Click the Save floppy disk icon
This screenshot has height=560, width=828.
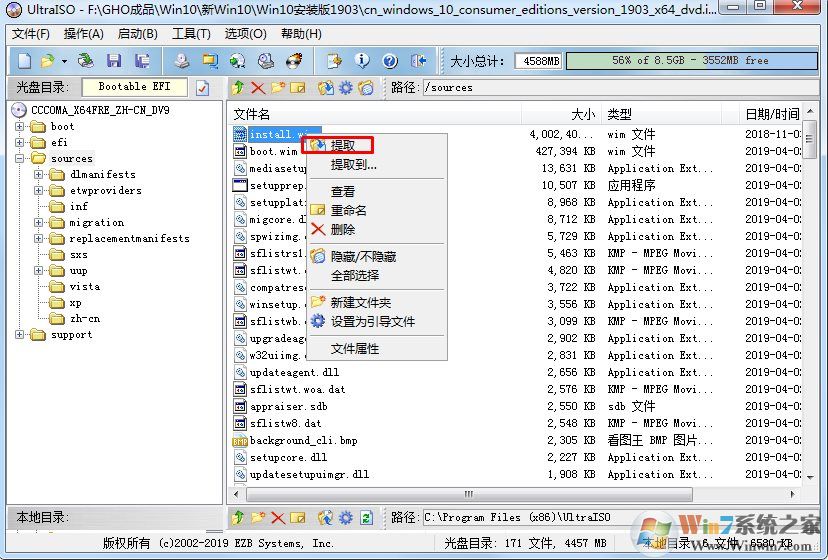[x=114, y=61]
